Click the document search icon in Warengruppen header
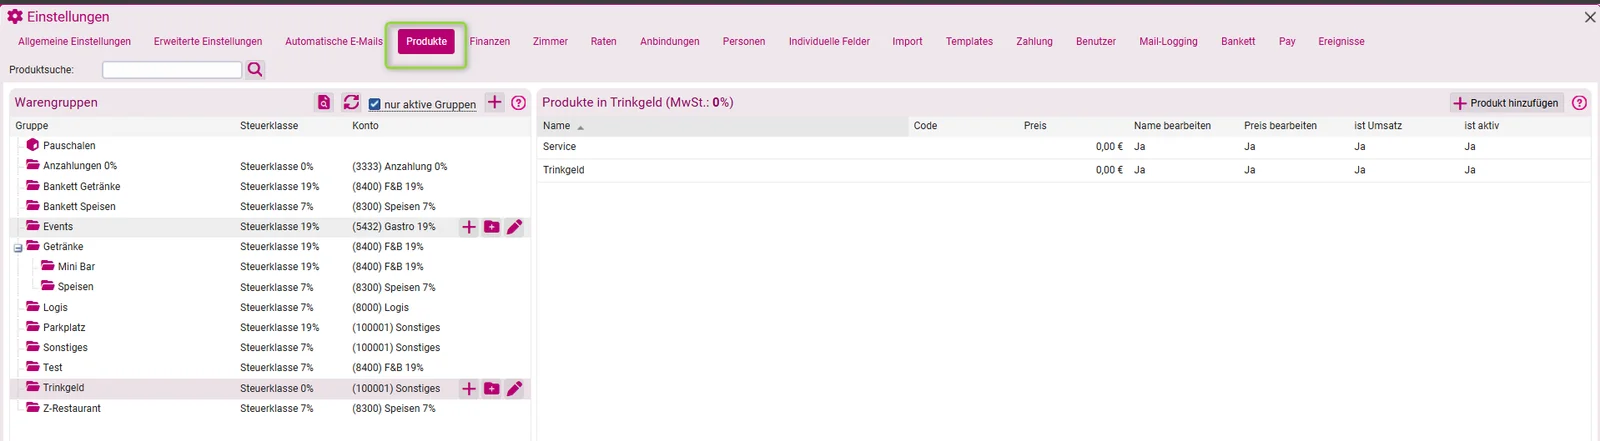The height and width of the screenshot is (441, 1600). [x=324, y=102]
